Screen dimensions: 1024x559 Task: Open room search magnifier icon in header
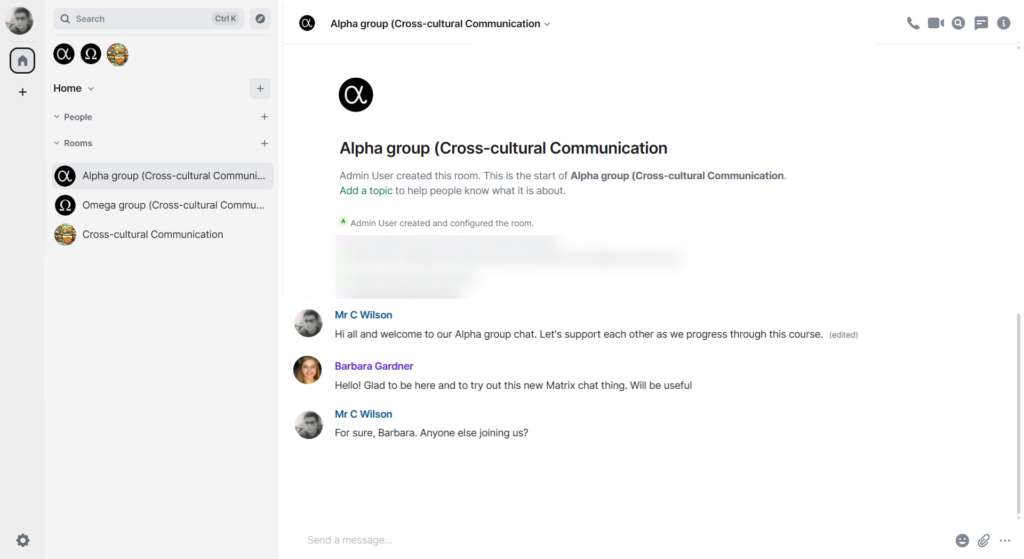(958, 23)
